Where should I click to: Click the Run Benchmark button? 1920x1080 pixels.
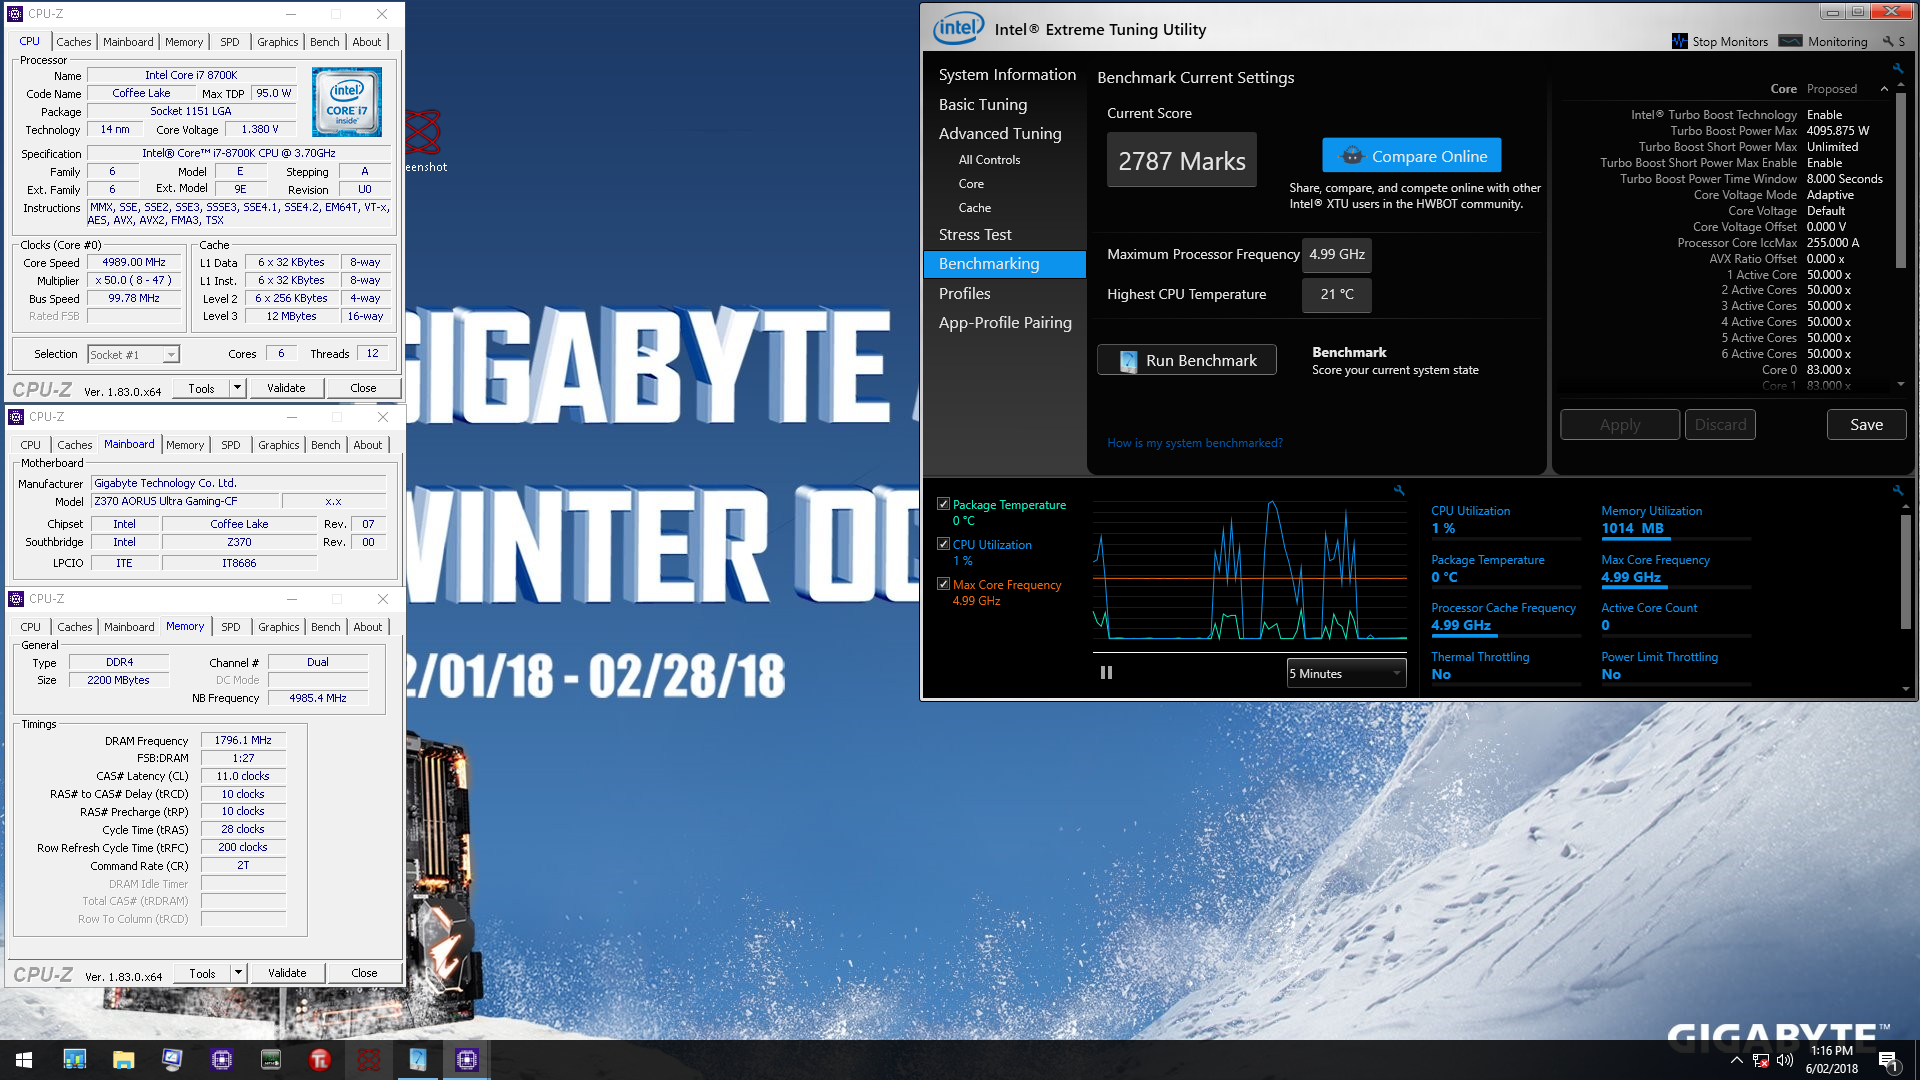1186,360
